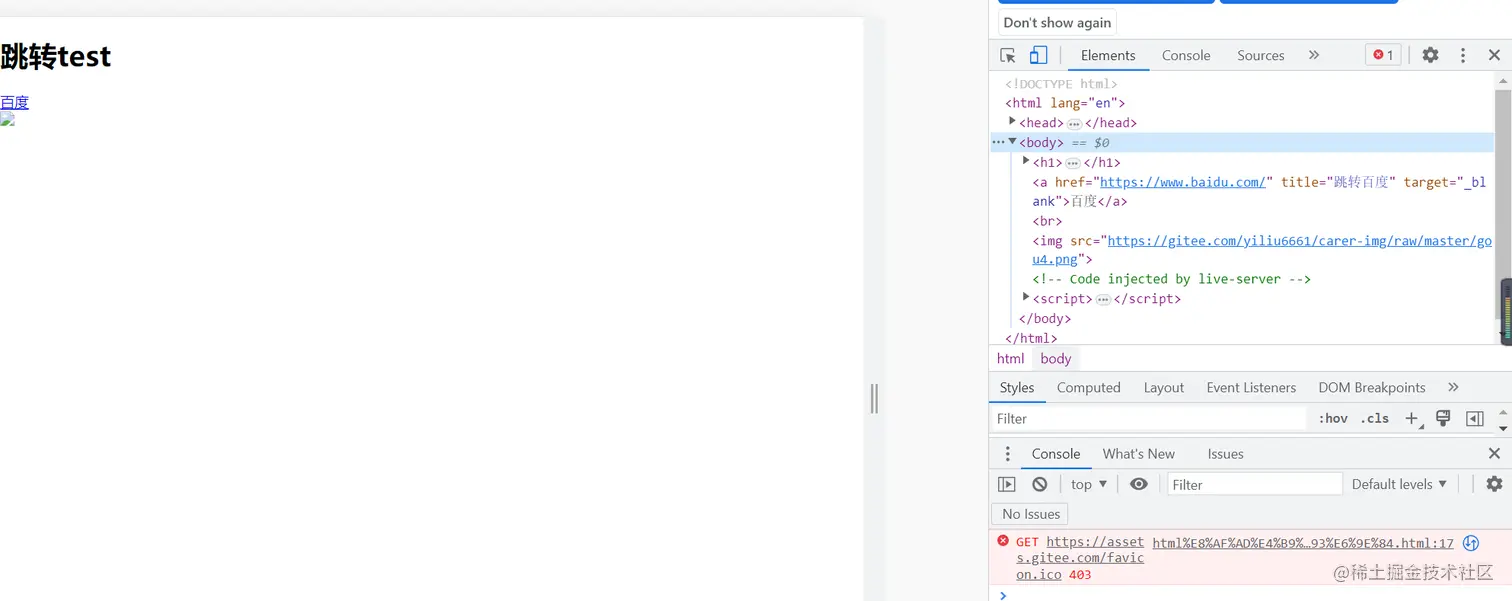Switch to the Elements tab
This screenshot has width=1512, height=601.
[x=1108, y=55]
